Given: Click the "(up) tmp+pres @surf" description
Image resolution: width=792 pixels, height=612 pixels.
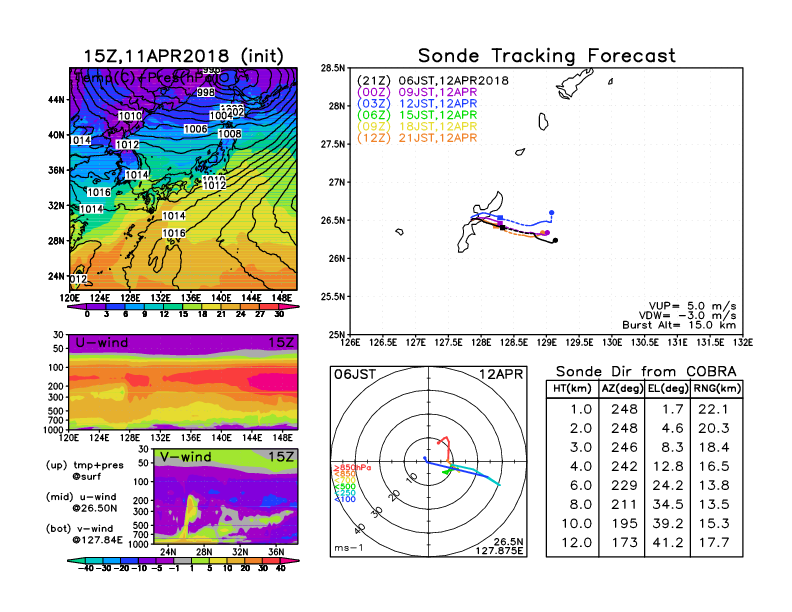Looking at the screenshot, I should click(x=85, y=471).
